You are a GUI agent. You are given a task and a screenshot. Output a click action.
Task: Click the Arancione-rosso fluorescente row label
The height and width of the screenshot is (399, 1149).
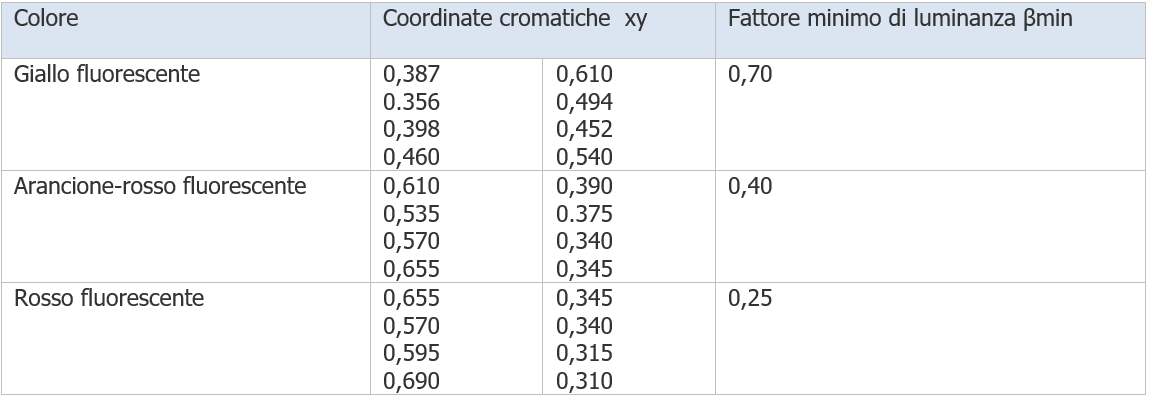click(160, 186)
